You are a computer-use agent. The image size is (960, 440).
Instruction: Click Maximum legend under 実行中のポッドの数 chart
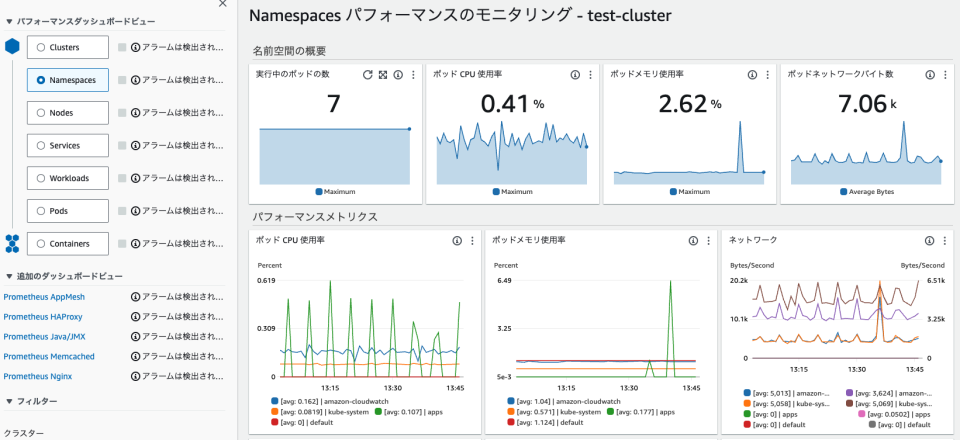point(336,192)
